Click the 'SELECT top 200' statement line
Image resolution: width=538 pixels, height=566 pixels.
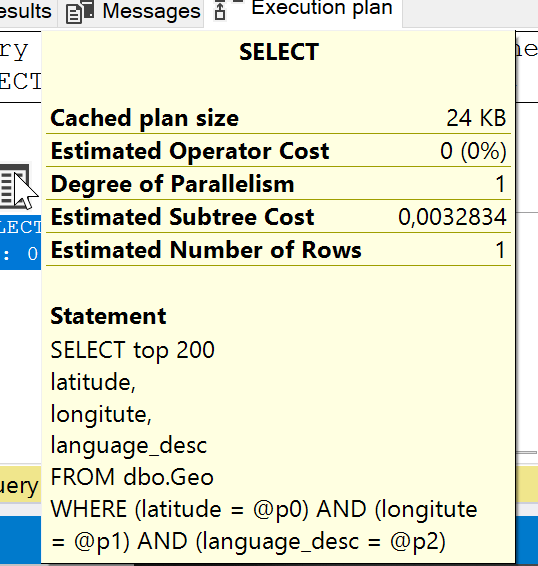[133, 350]
